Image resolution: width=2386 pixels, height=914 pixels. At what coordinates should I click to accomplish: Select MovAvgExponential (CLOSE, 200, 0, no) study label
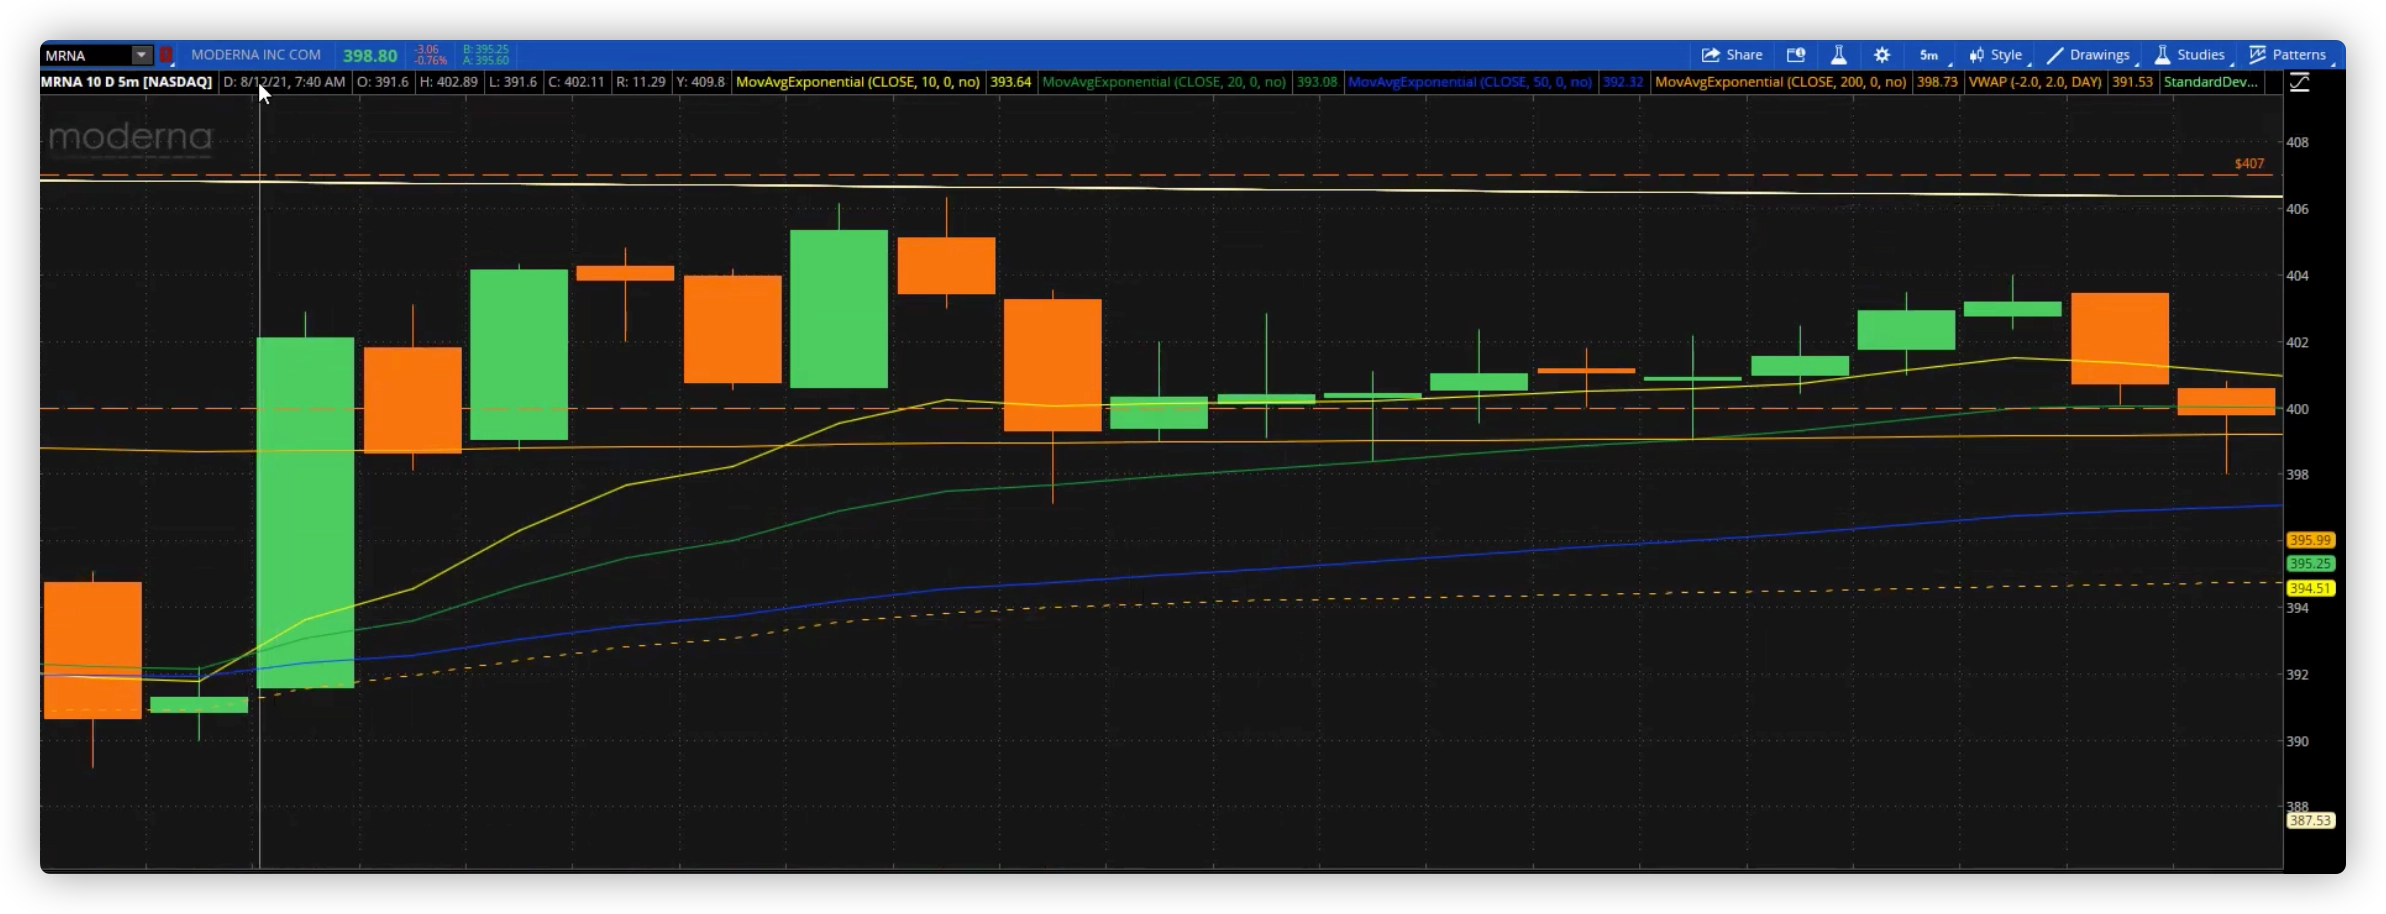[x=1781, y=82]
